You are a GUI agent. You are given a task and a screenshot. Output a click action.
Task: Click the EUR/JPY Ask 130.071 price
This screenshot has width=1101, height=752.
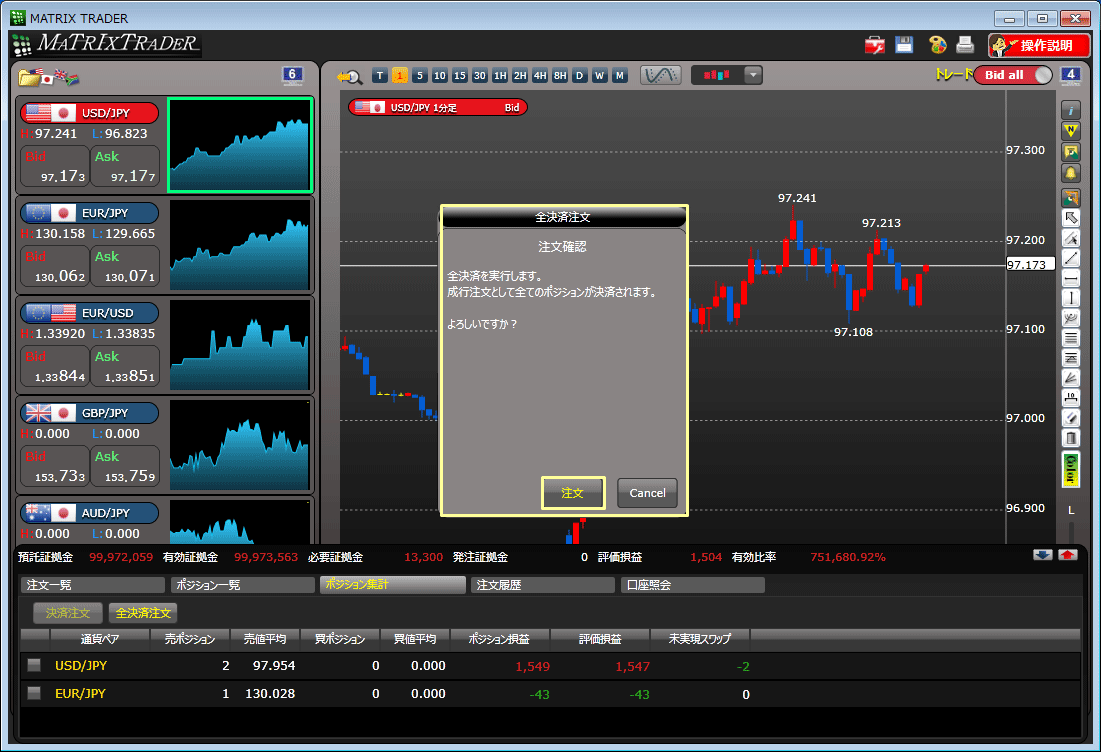tap(125, 267)
